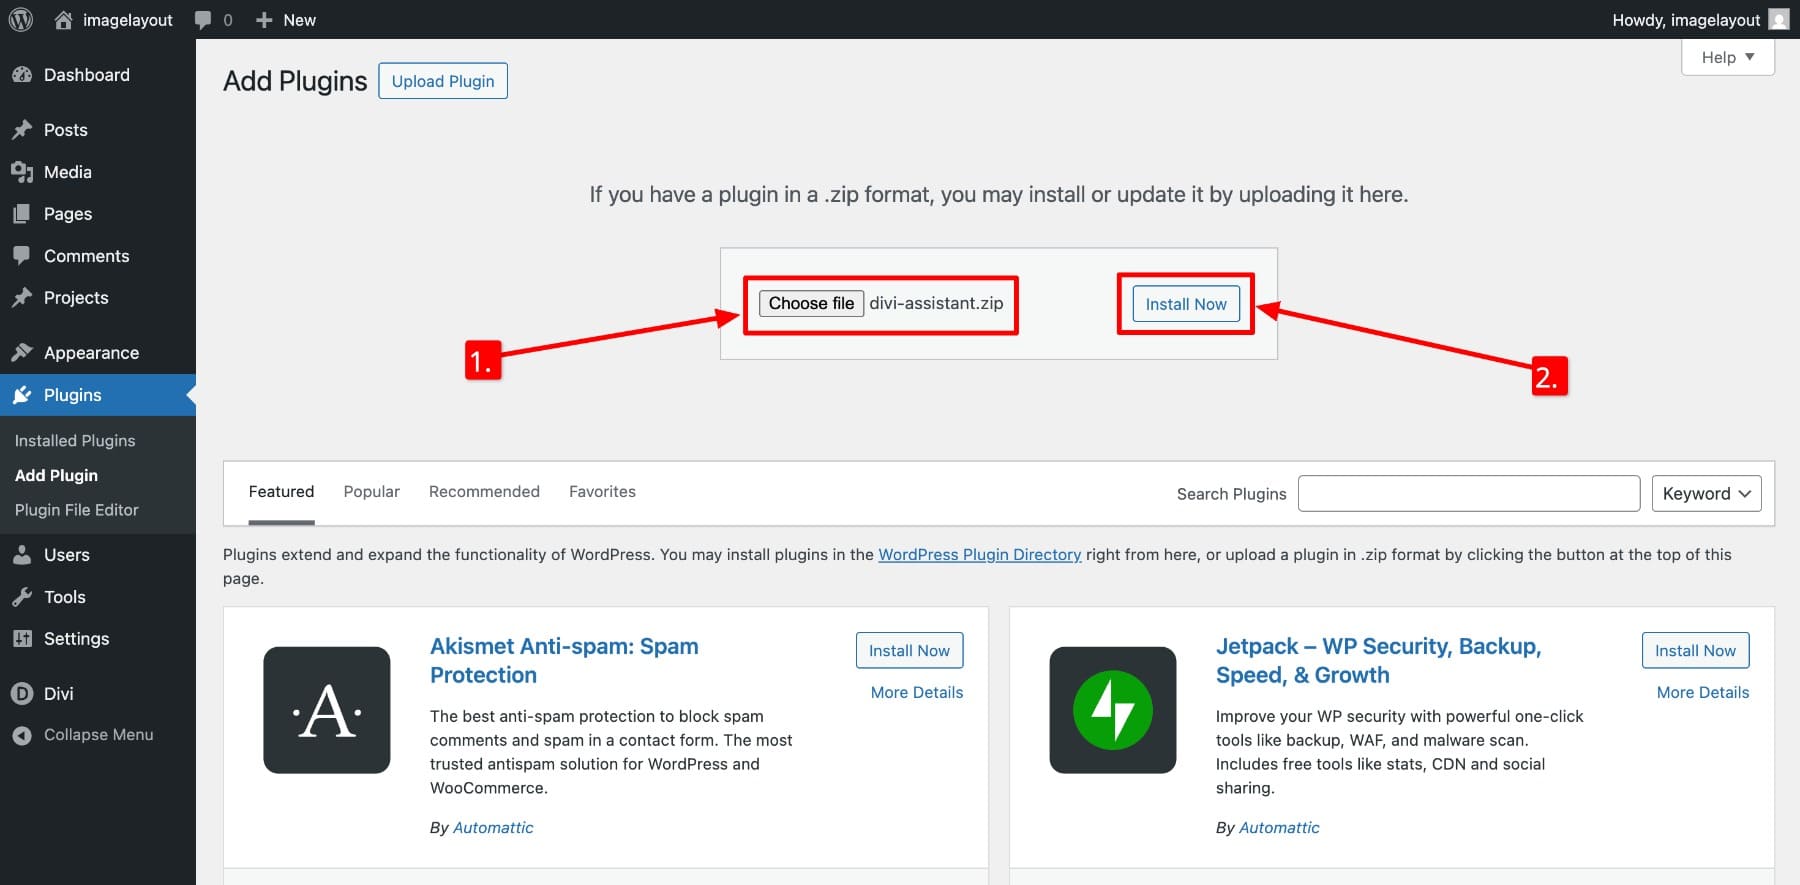Click the Comments bubble icon in sidebar
1800x885 pixels.
point(22,255)
